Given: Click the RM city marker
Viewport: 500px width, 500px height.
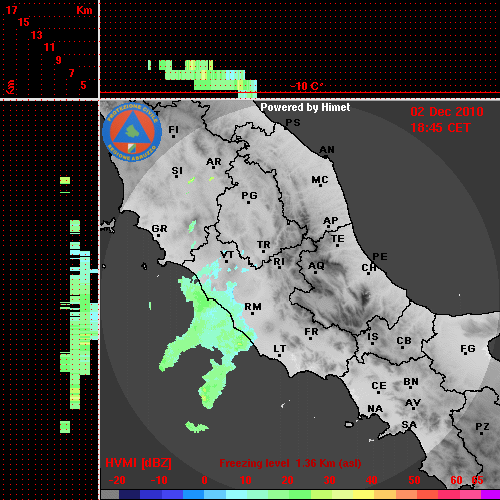Looking at the screenshot, I should pyautogui.click(x=253, y=309).
